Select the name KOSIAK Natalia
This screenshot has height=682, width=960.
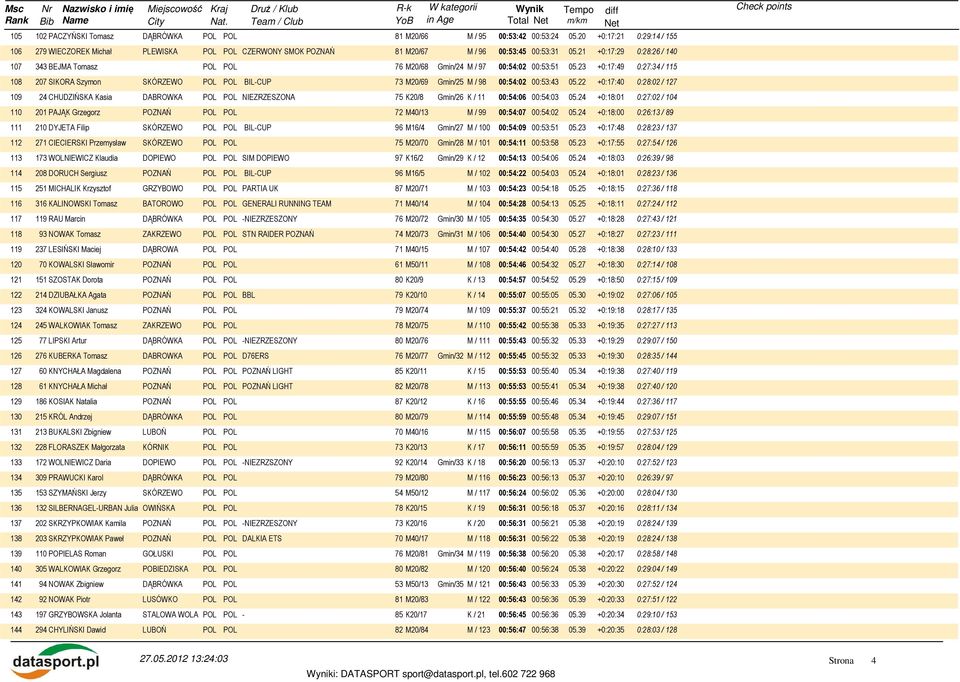click(x=73, y=402)
